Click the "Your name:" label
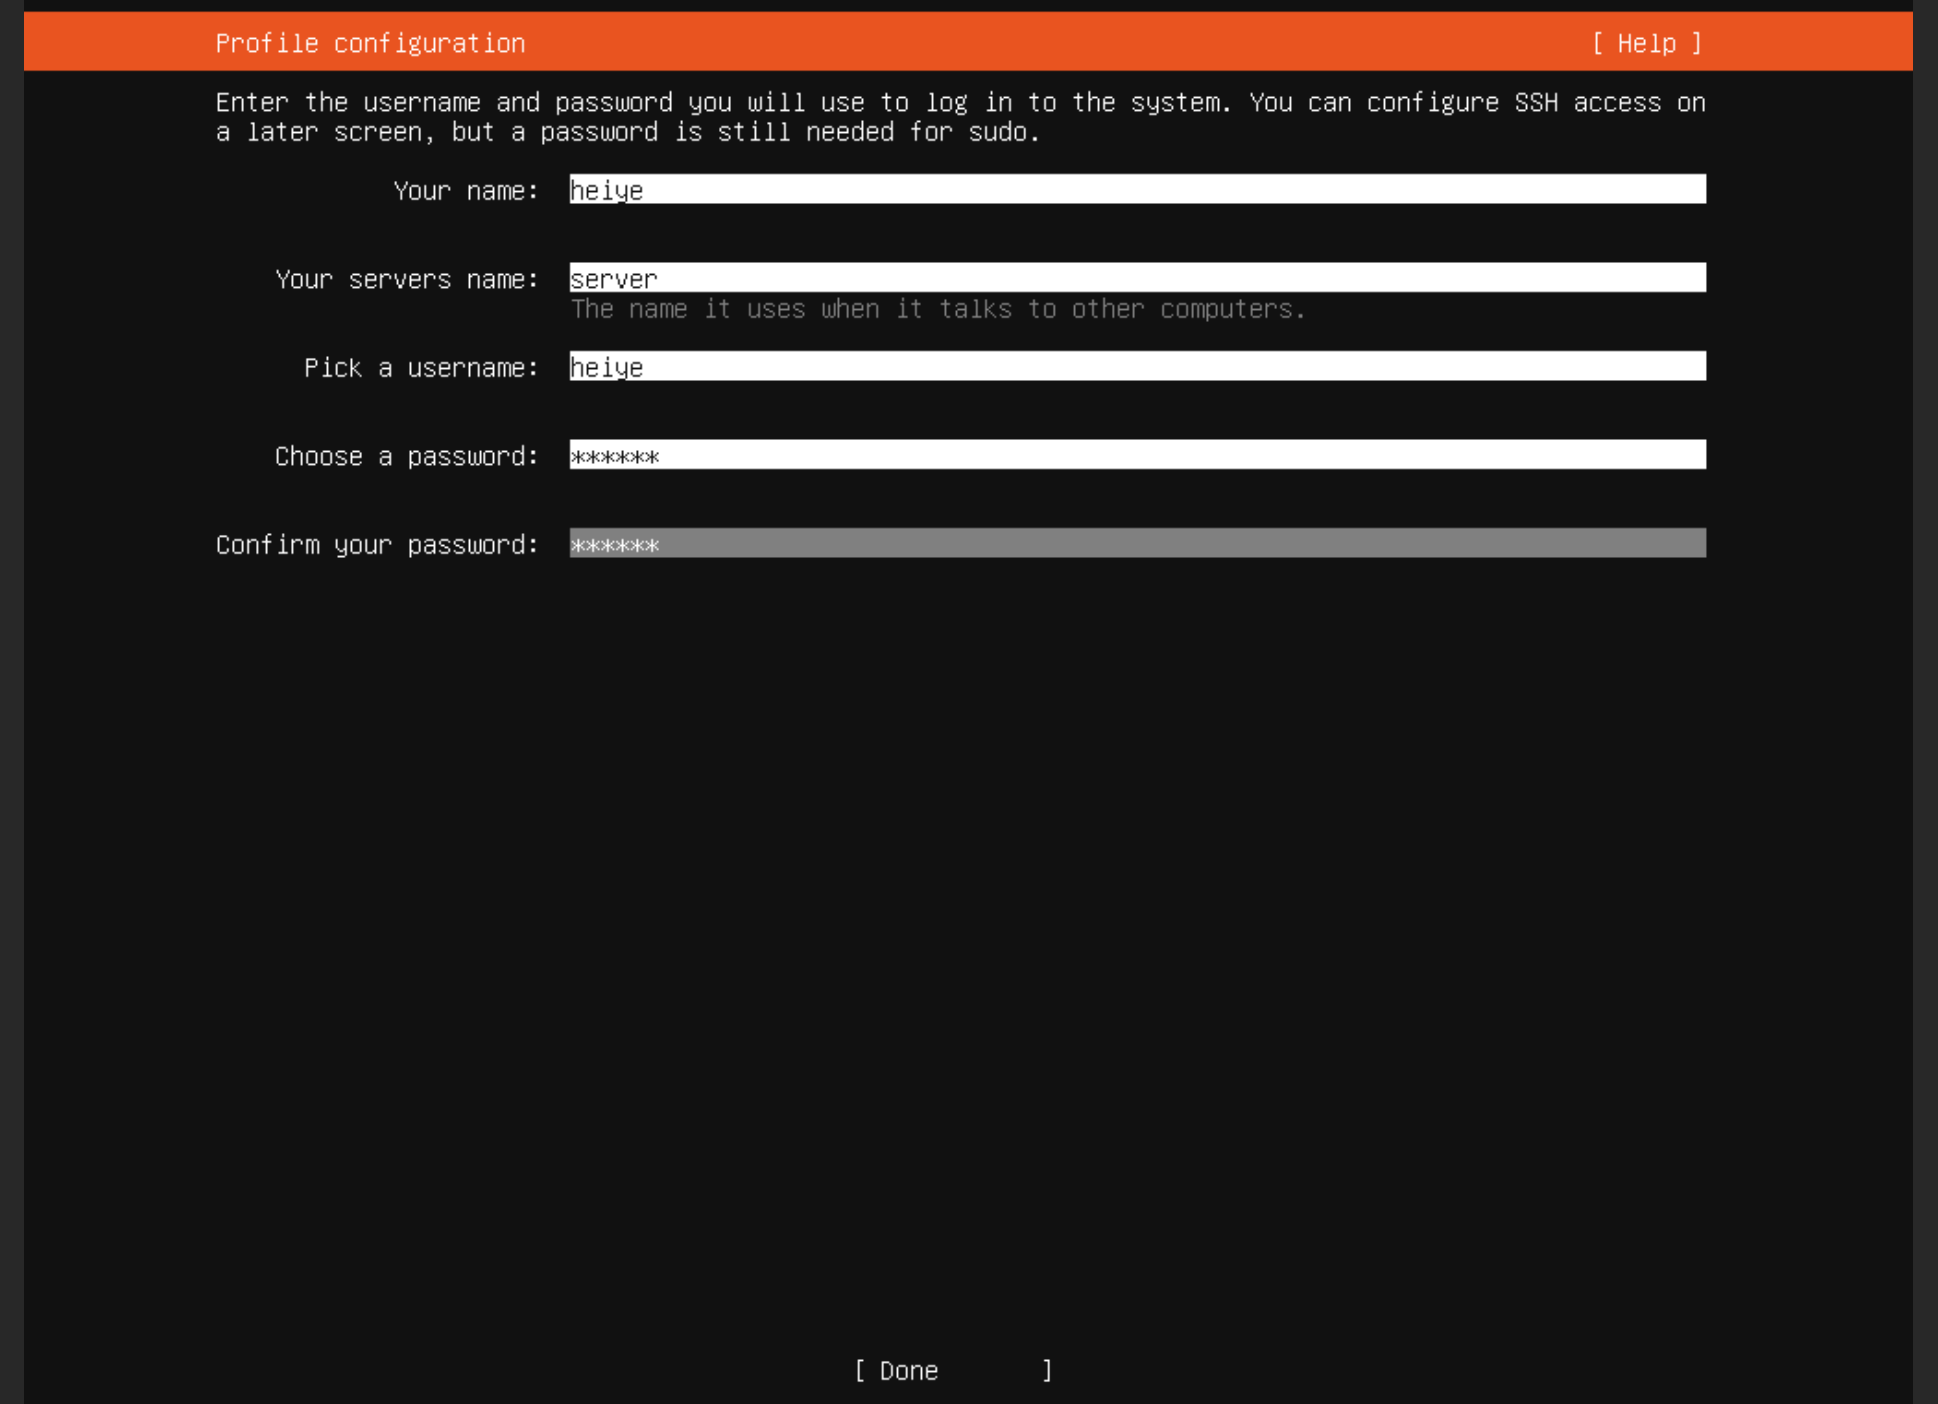The image size is (1938, 1404). (465, 190)
